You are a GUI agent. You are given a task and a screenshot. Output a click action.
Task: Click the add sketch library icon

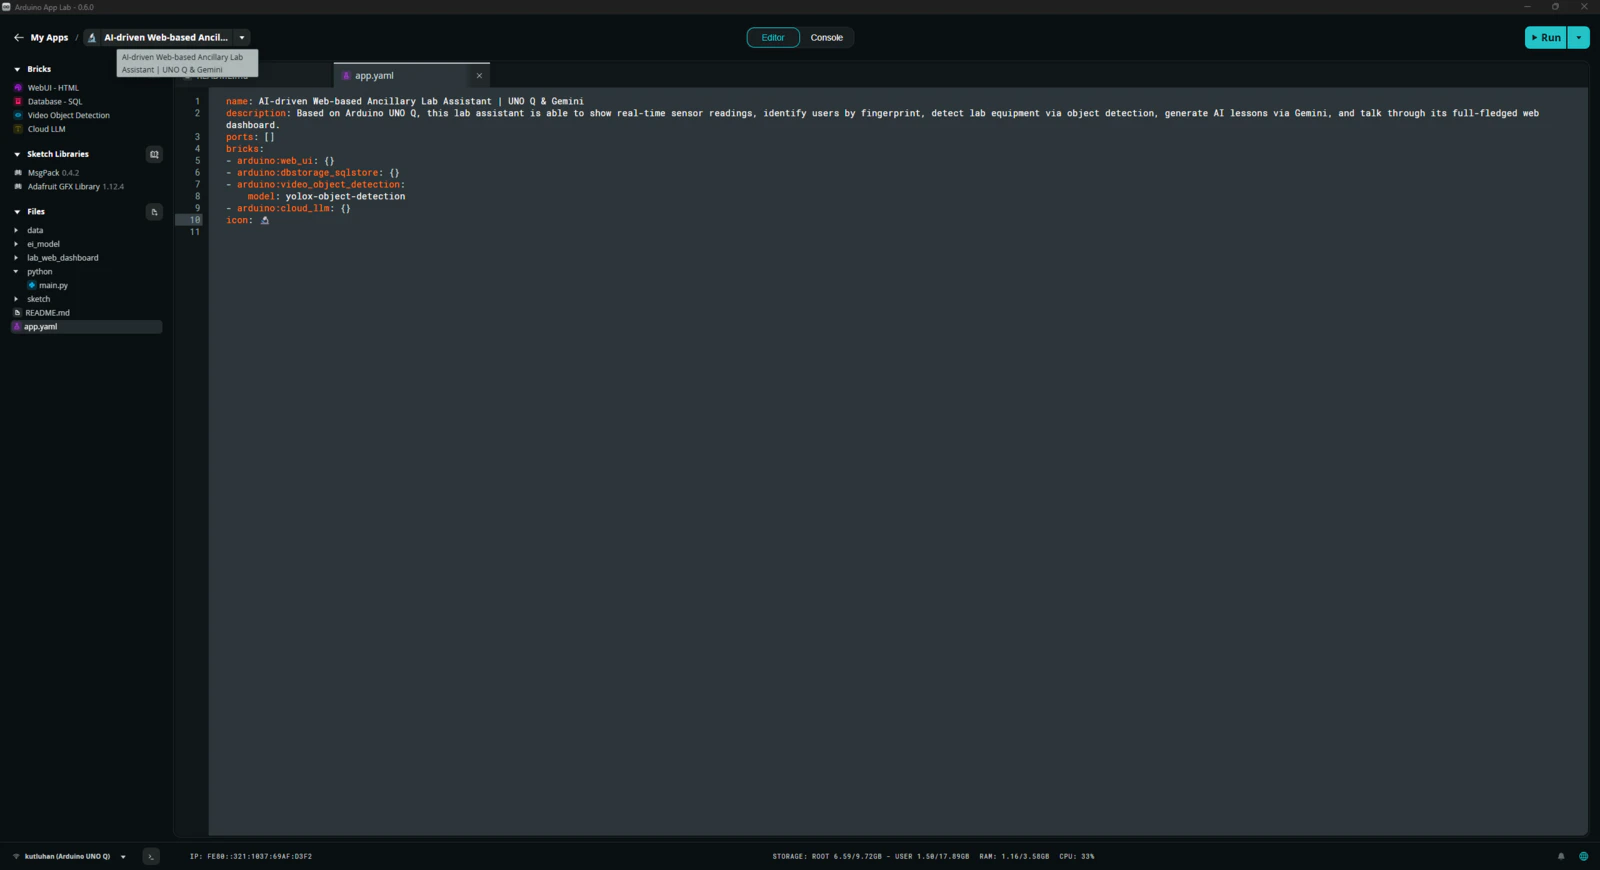154,154
